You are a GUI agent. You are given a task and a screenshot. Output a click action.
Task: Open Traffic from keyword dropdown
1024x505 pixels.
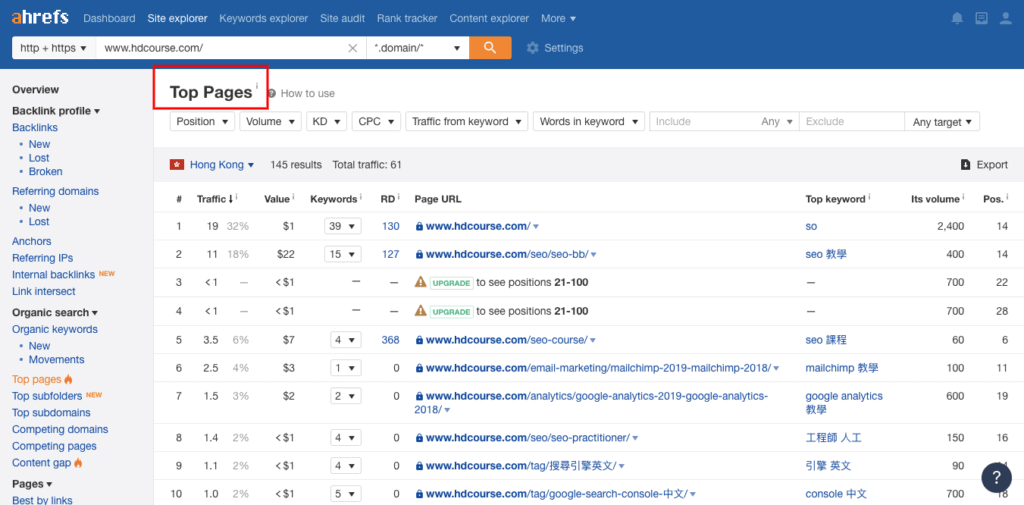click(467, 122)
